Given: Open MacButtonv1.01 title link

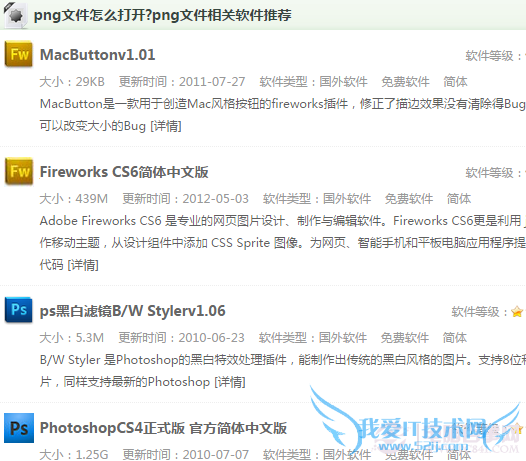Looking at the screenshot, I should (98, 55).
